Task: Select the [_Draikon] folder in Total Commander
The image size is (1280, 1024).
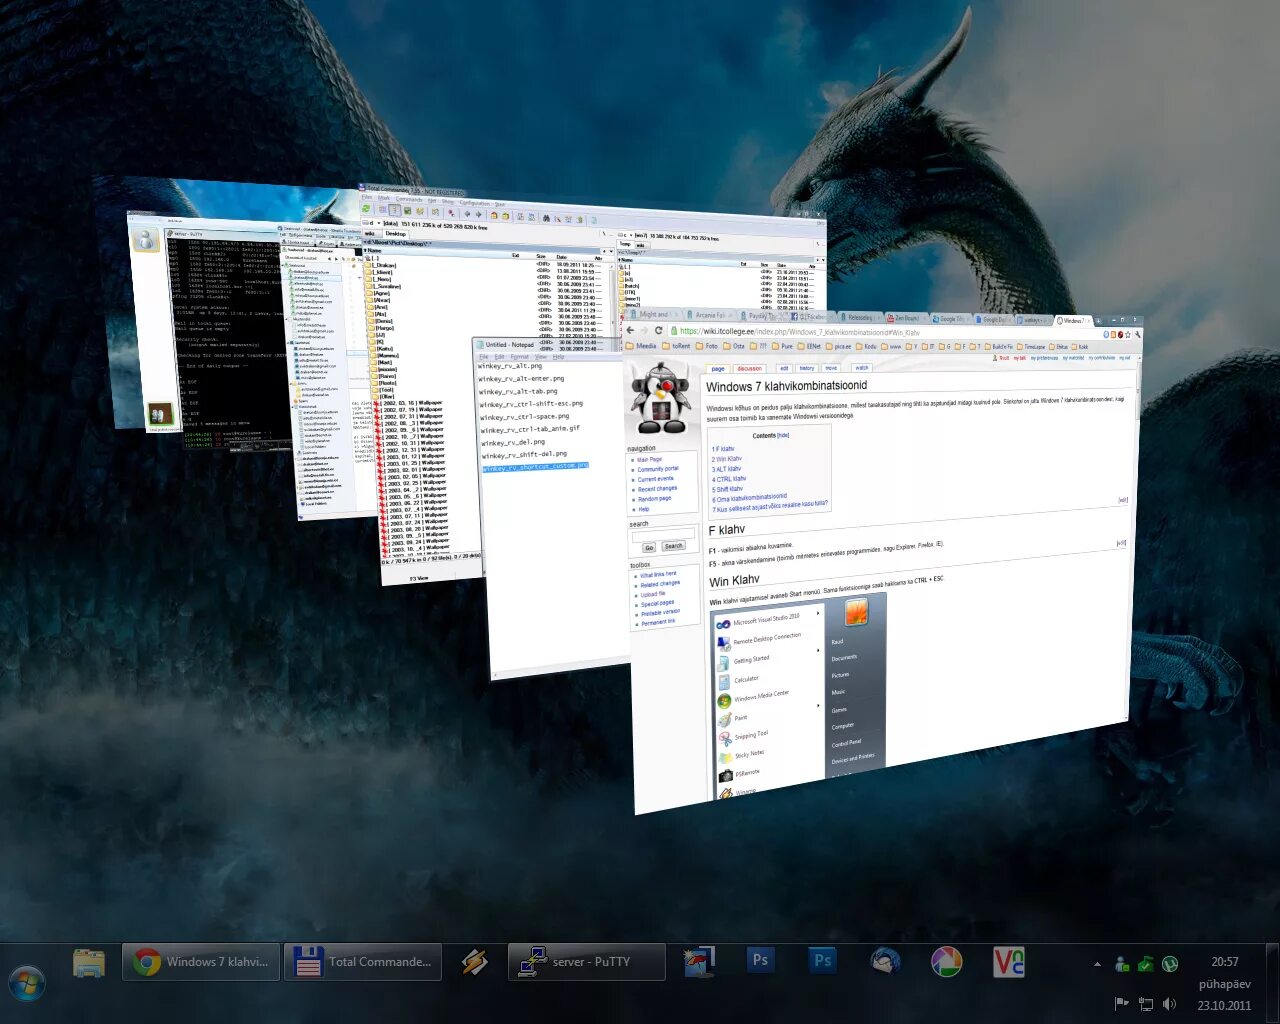Action: 383,265
